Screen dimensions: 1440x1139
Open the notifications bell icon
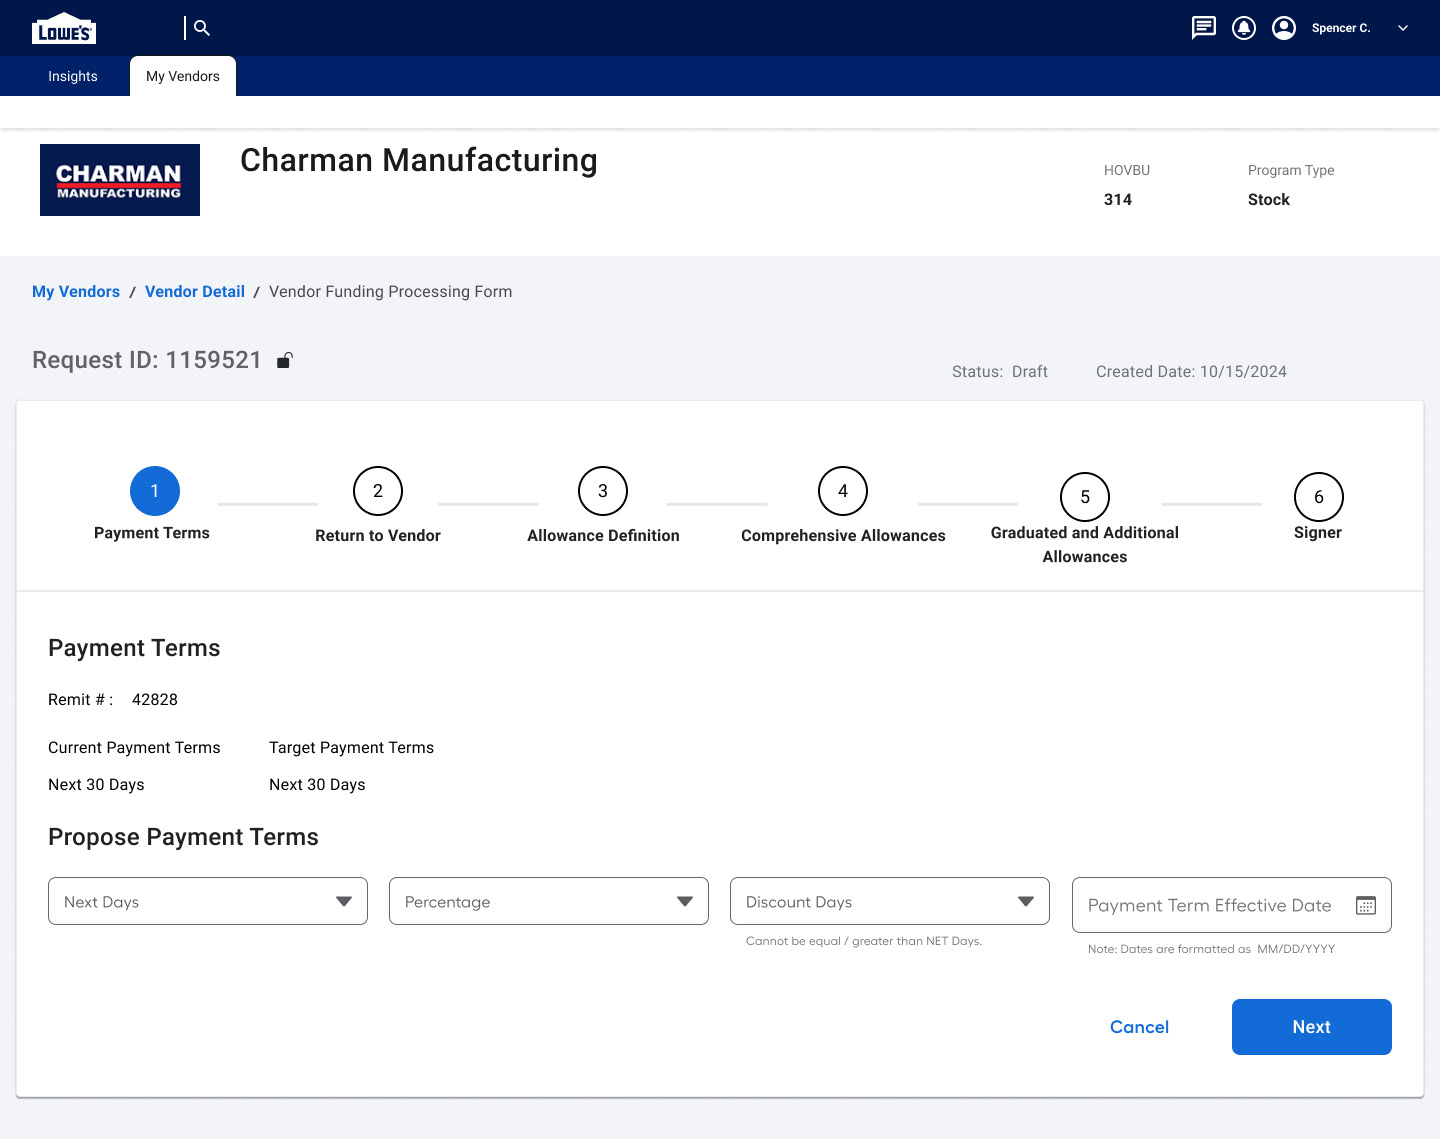(1244, 28)
